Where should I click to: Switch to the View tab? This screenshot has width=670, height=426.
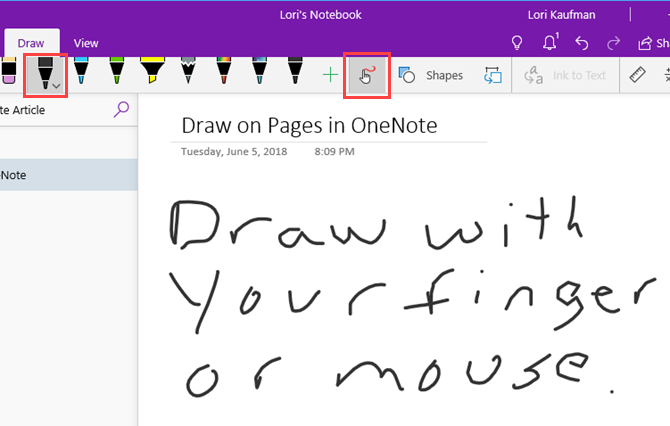tap(86, 43)
